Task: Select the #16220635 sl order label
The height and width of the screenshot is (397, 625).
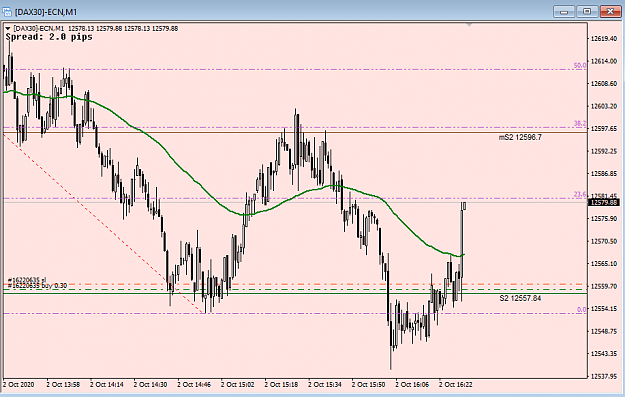Action: coord(27,280)
